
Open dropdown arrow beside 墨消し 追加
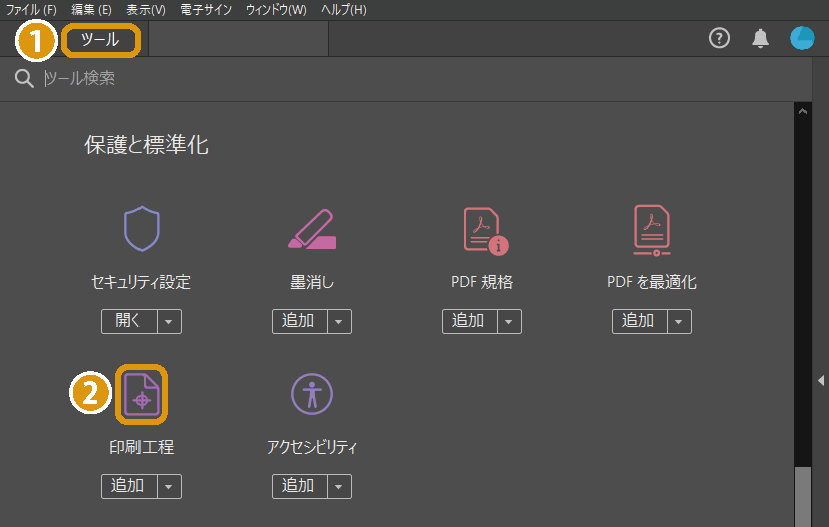point(339,321)
